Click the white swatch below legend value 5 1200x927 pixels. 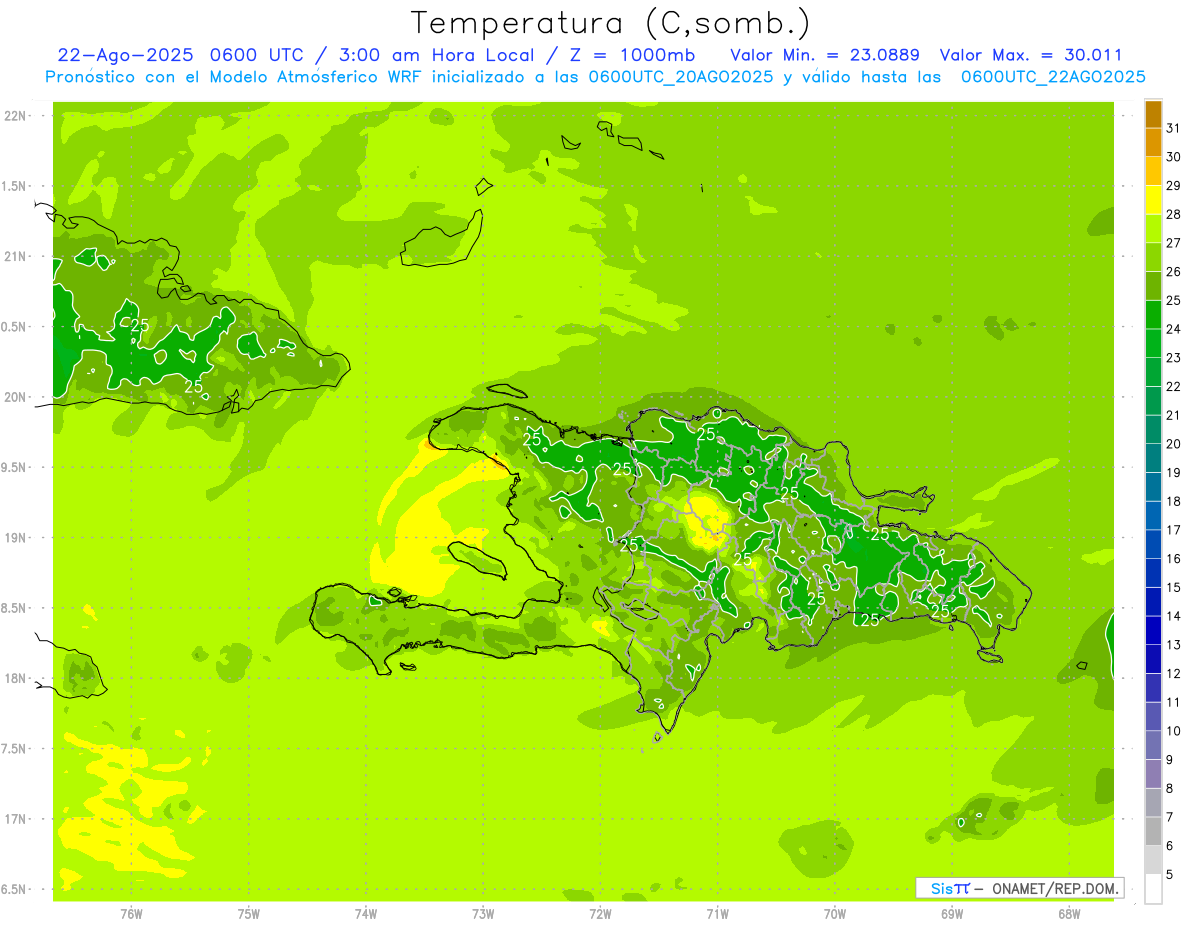(x=1153, y=889)
